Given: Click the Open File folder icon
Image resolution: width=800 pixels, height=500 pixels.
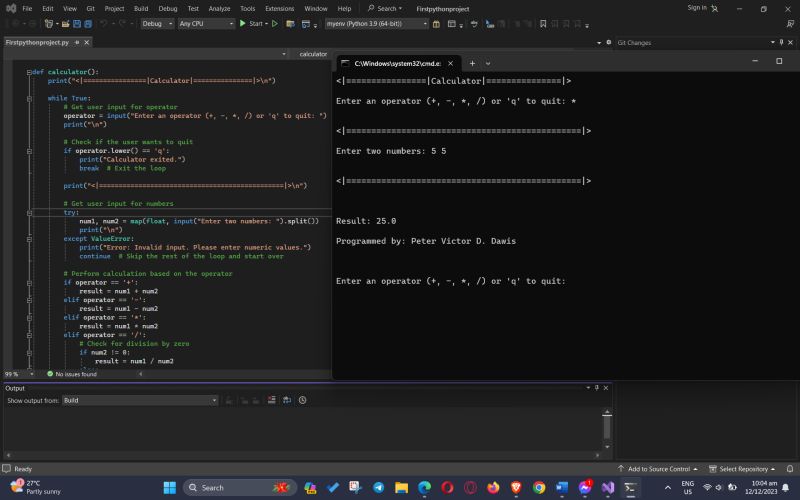Looking at the screenshot, I should tap(65, 24).
